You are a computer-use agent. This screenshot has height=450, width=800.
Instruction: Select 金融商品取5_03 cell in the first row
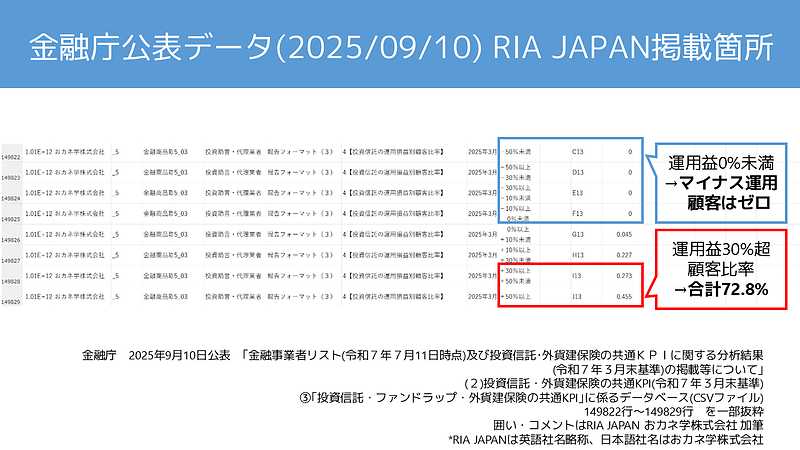coord(166,152)
